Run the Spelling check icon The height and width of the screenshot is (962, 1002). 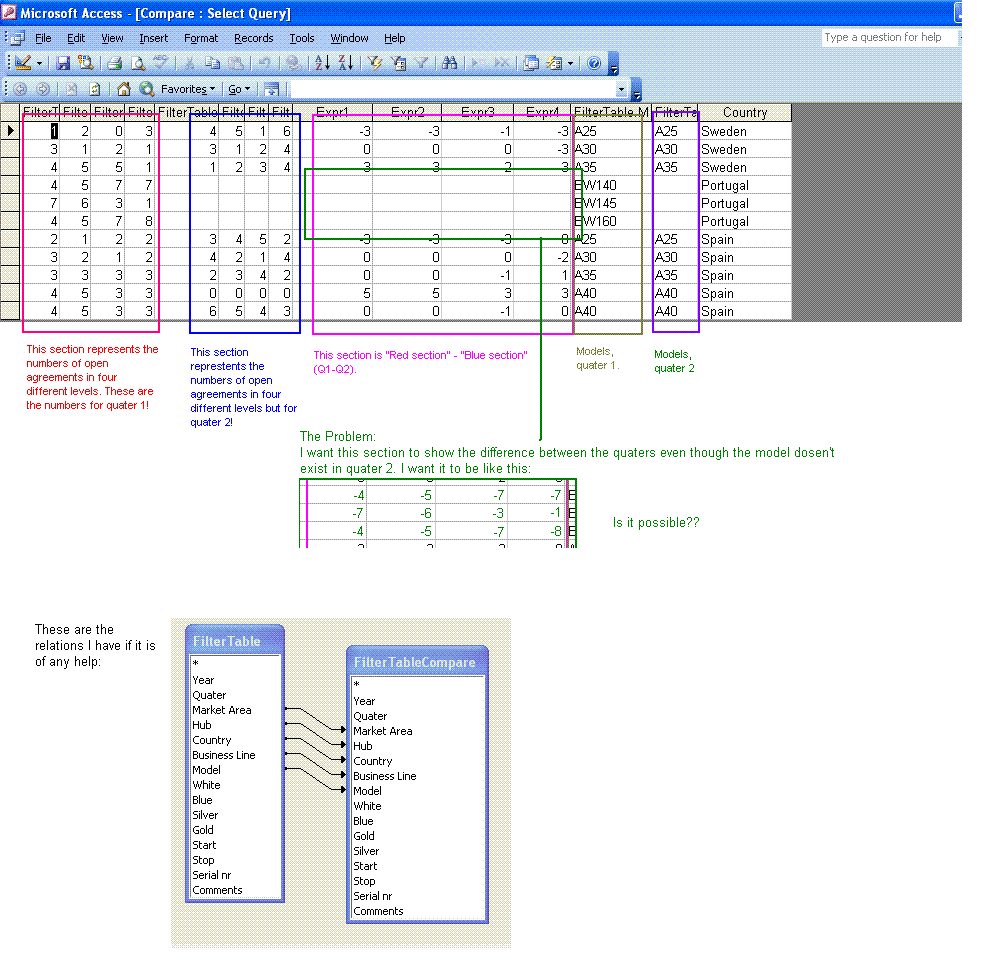[x=160, y=63]
